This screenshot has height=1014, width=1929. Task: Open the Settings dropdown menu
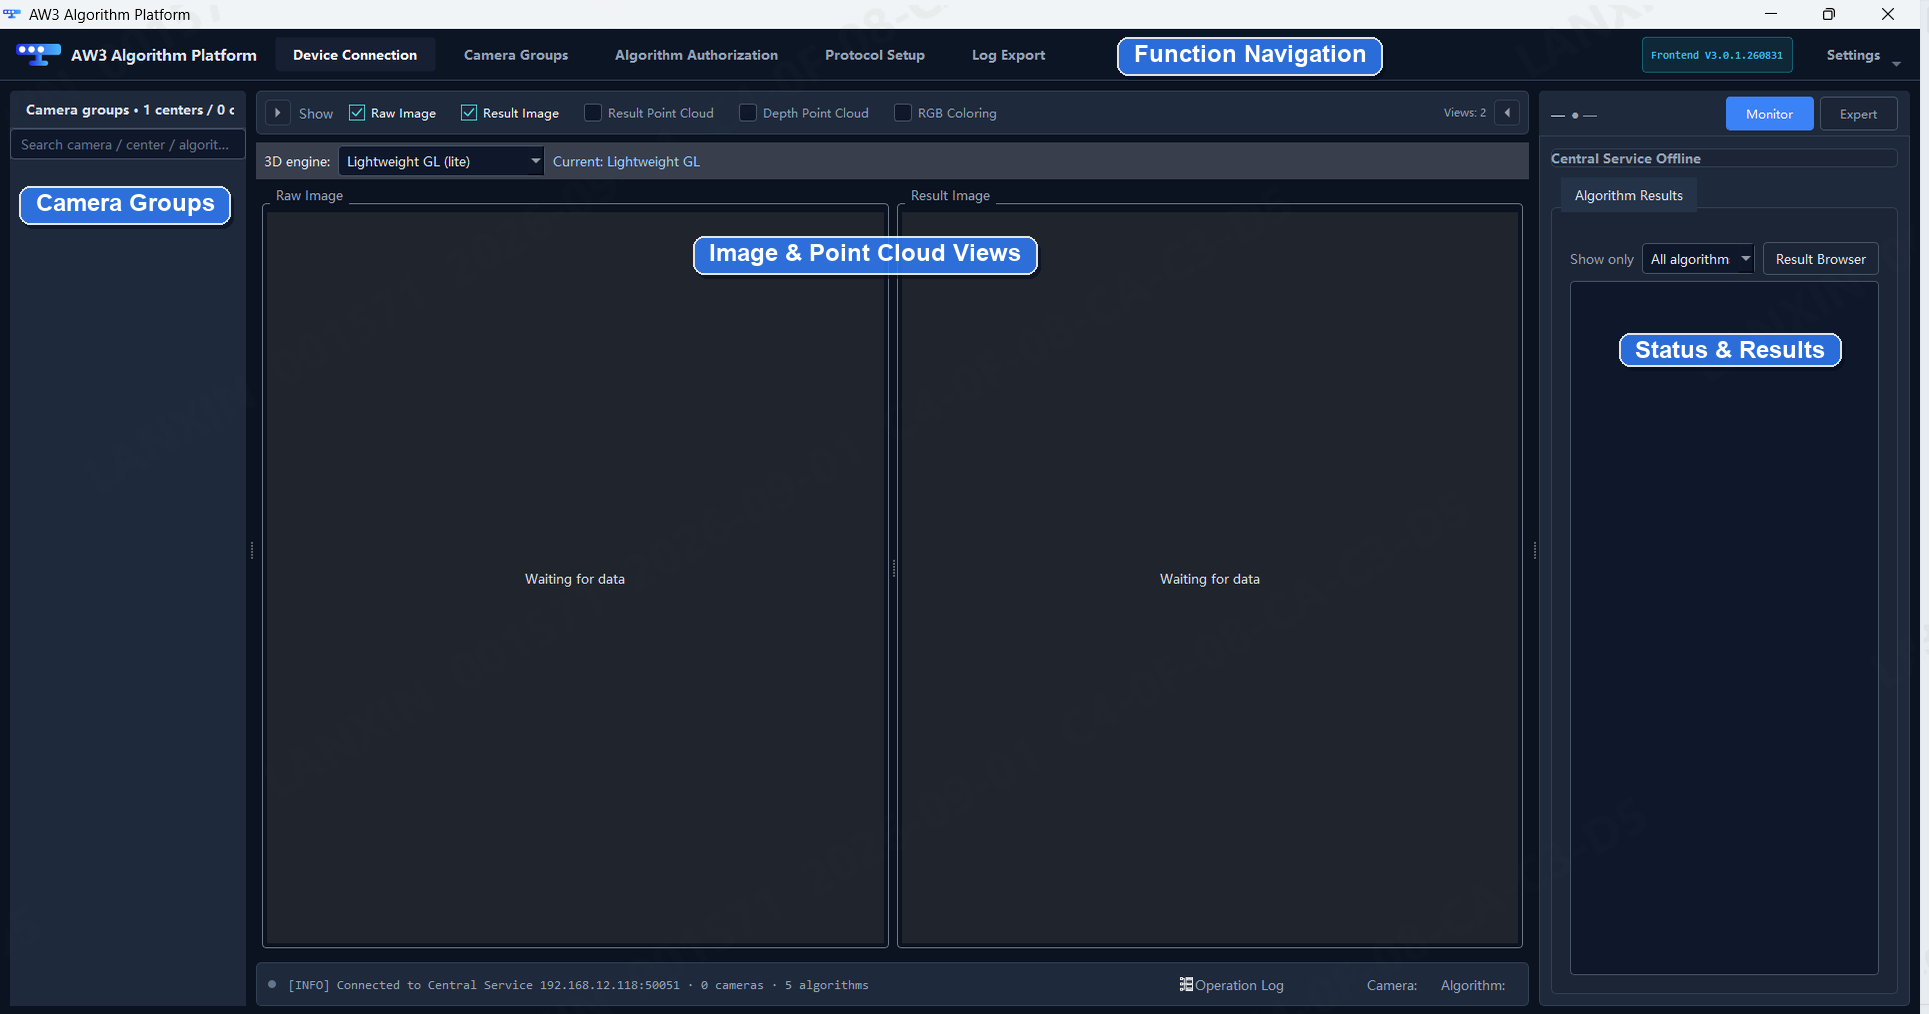pyautogui.click(x=1862, y=55)
